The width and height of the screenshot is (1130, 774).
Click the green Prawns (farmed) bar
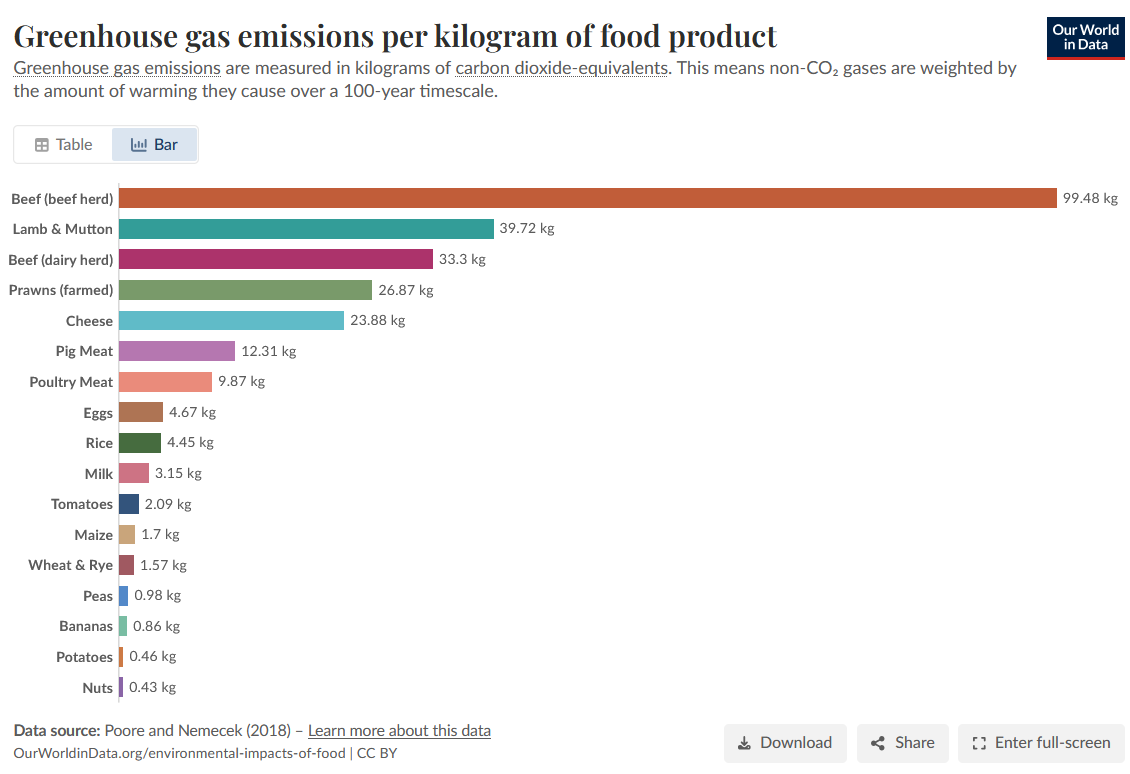tap(245, 290)
